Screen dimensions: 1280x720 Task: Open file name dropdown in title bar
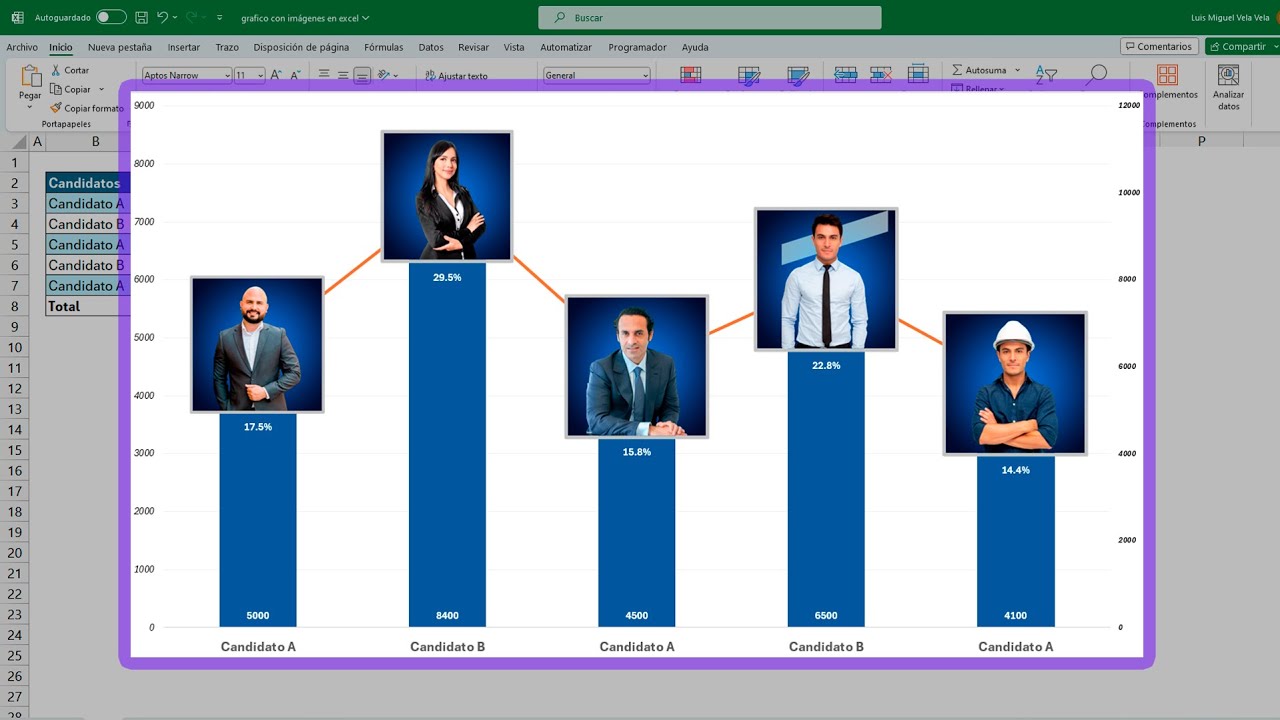365,18
